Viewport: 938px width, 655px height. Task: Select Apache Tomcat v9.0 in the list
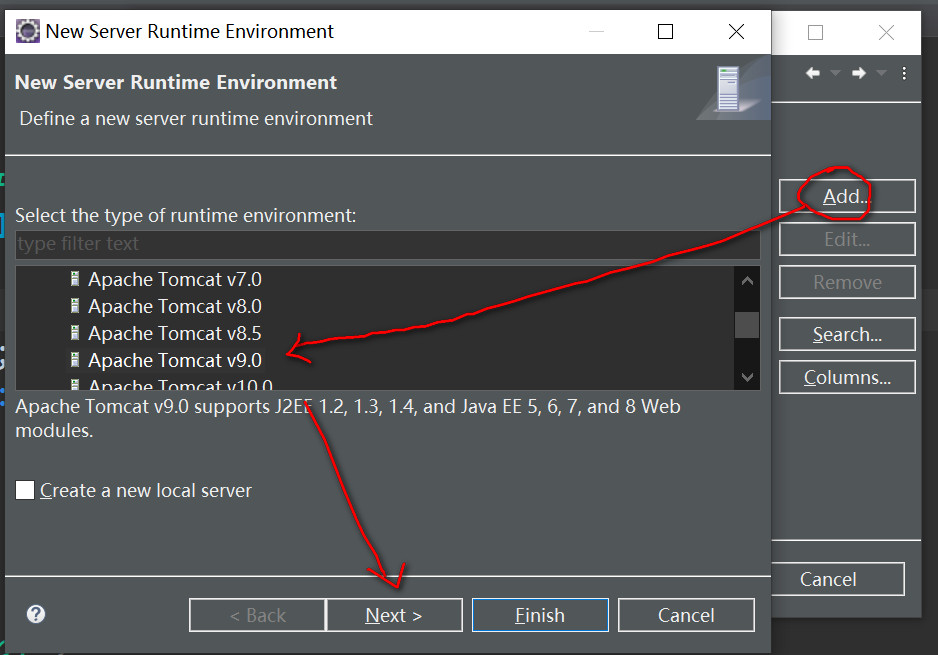point(175,360)
